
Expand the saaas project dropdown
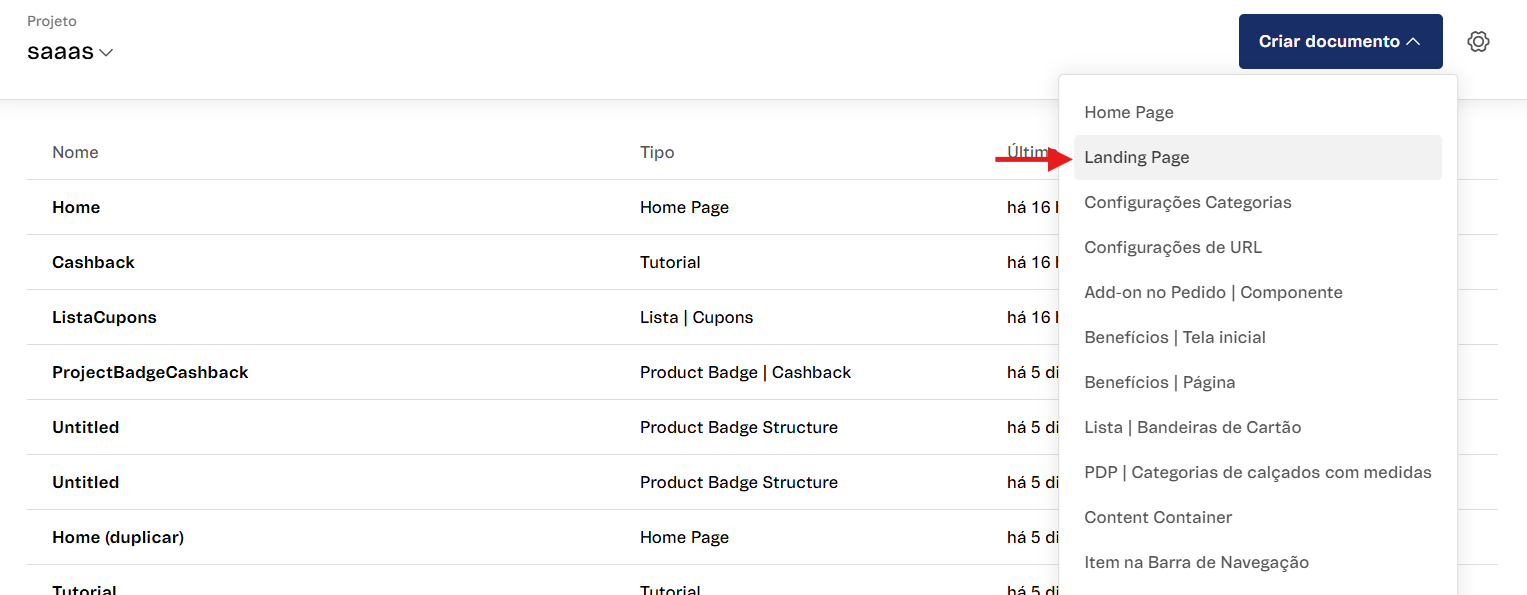pyautogui.click(x=70, y=52)
